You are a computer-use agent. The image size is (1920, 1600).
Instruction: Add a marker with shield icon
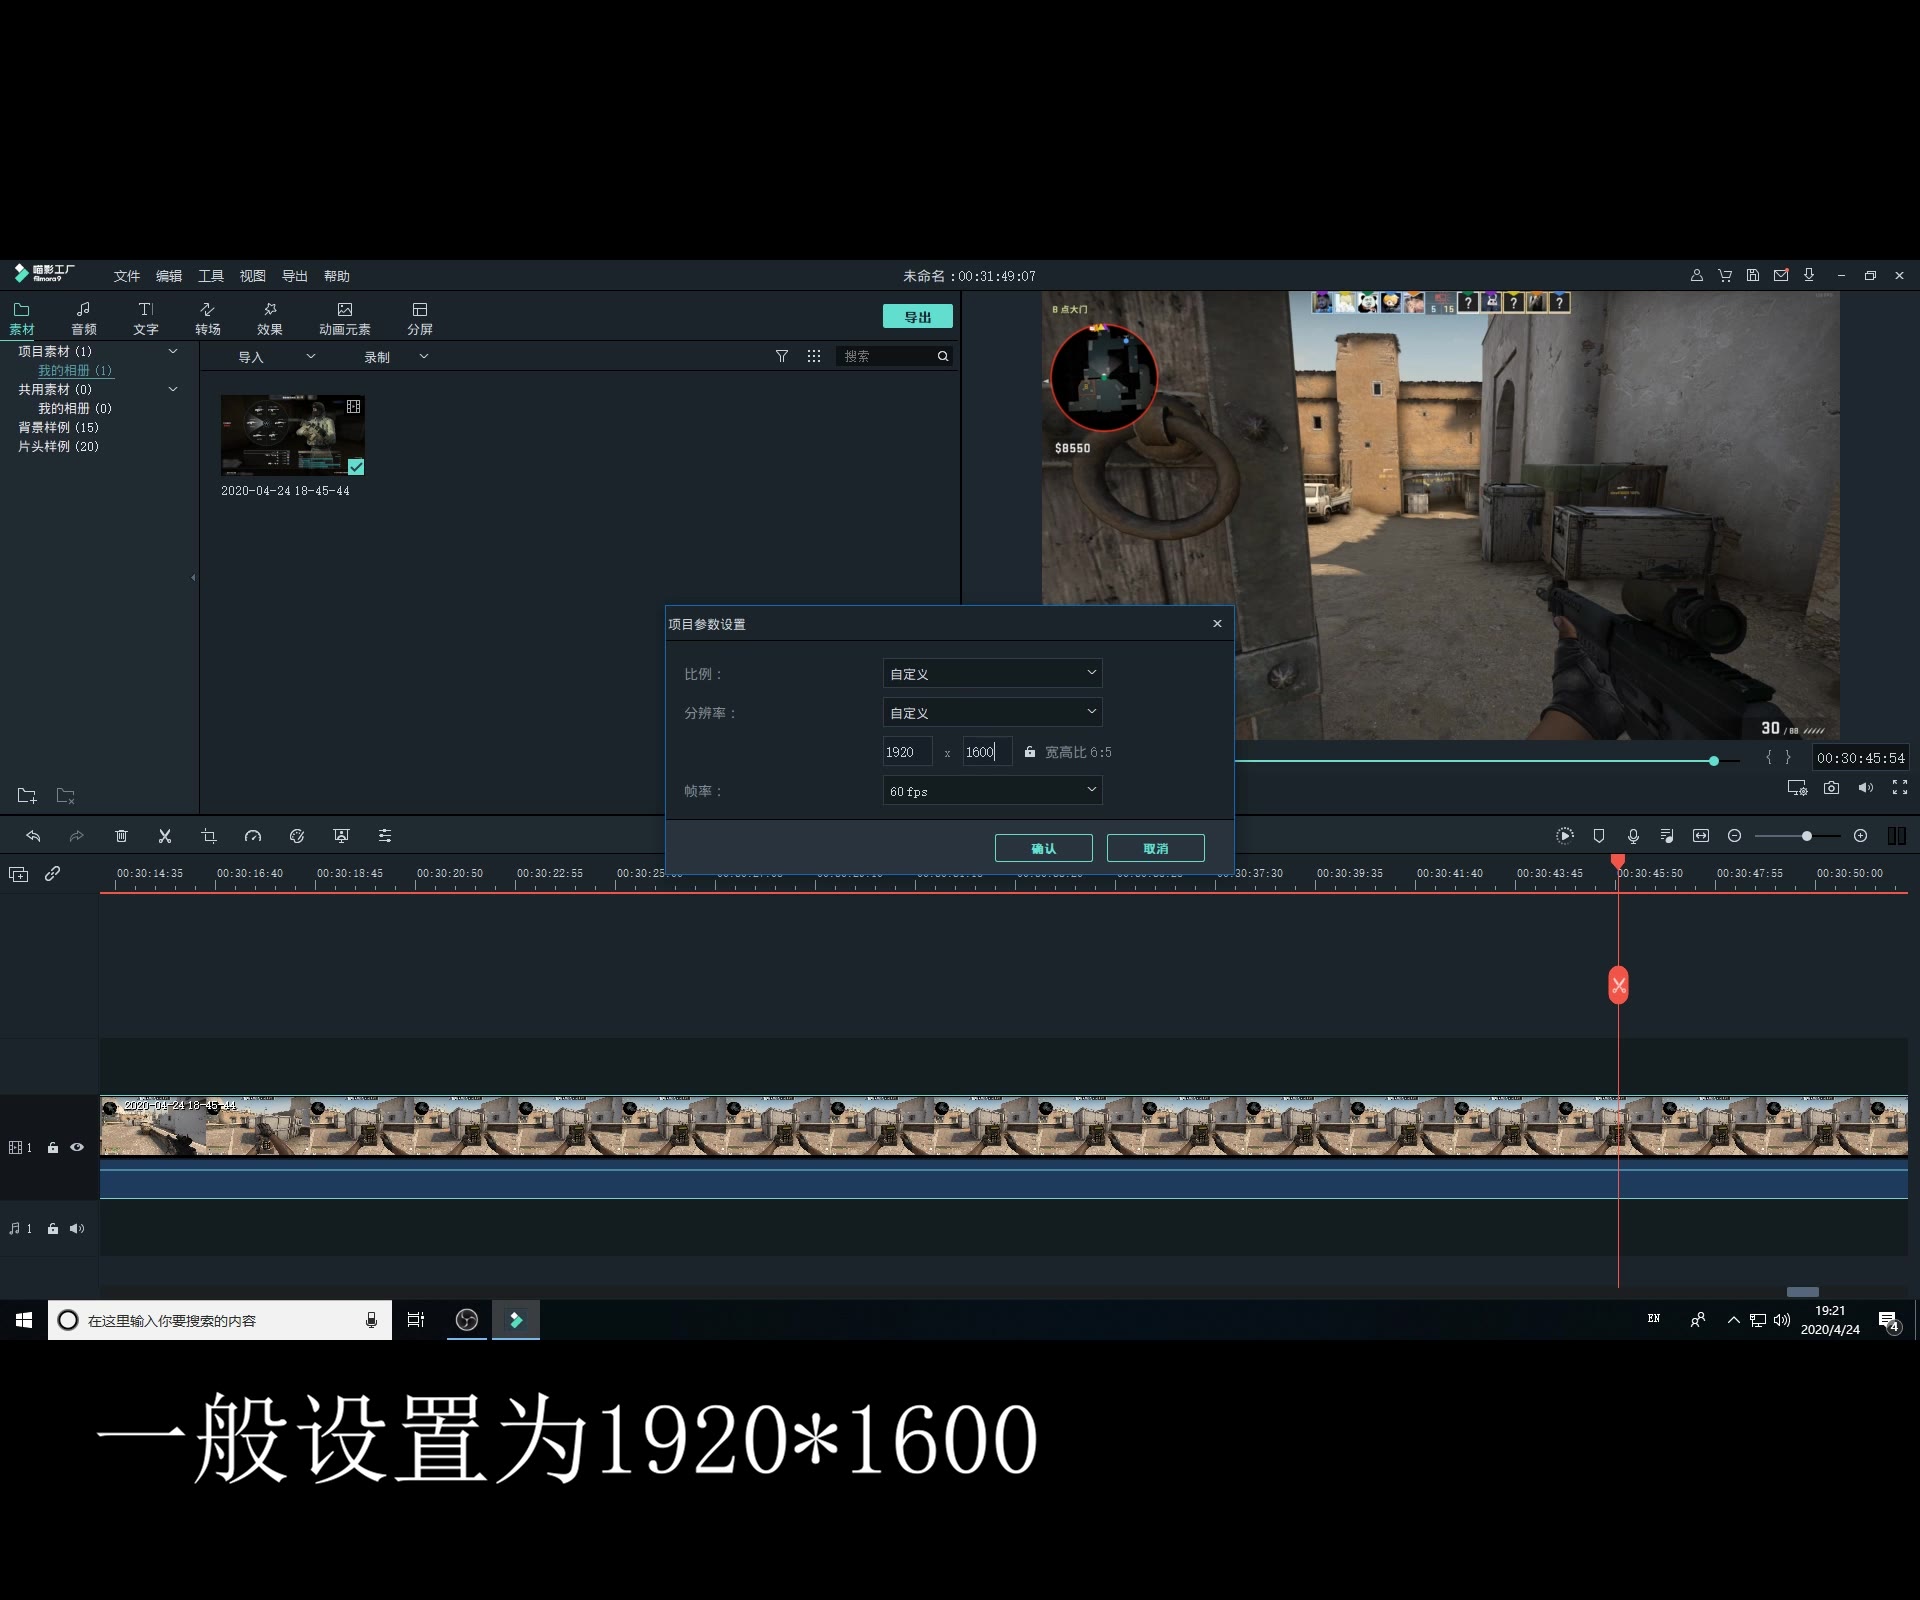pyautogui.click(x=1599, y=836)
